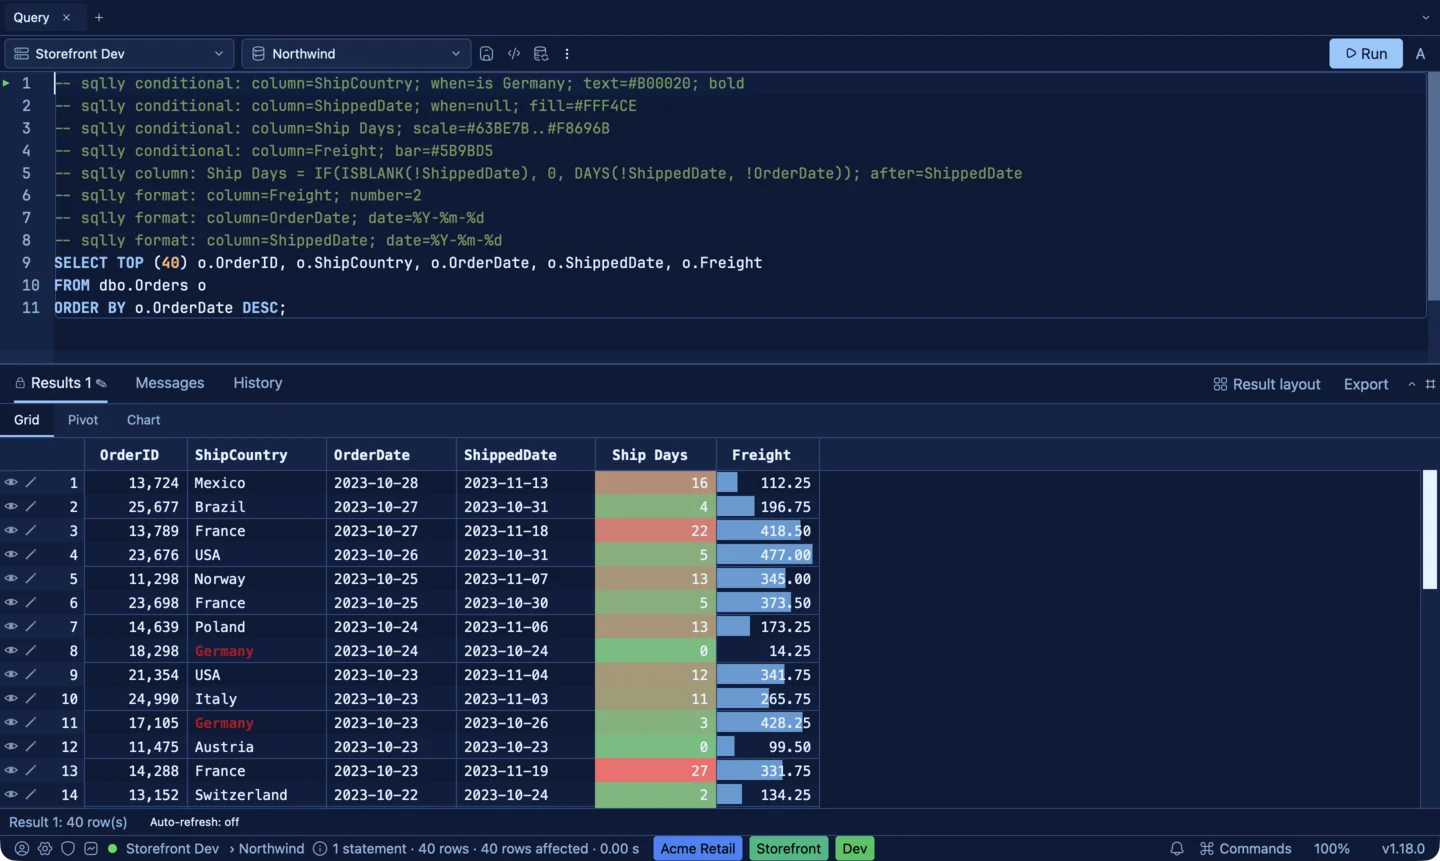1440x861 pixels.
Task: Close the Query tab
Action: pyautogui.click(x=66, y=17)
